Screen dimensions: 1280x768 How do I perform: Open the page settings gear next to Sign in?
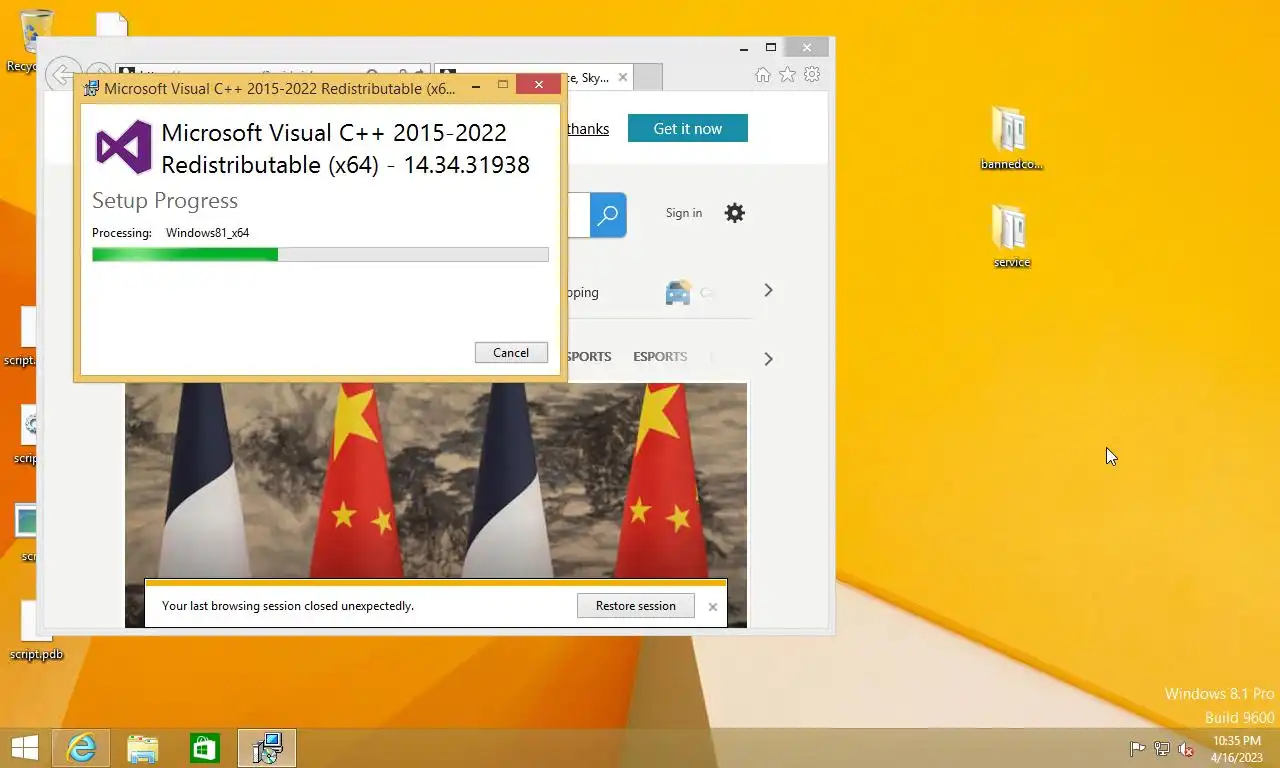[x=735, y=213]
